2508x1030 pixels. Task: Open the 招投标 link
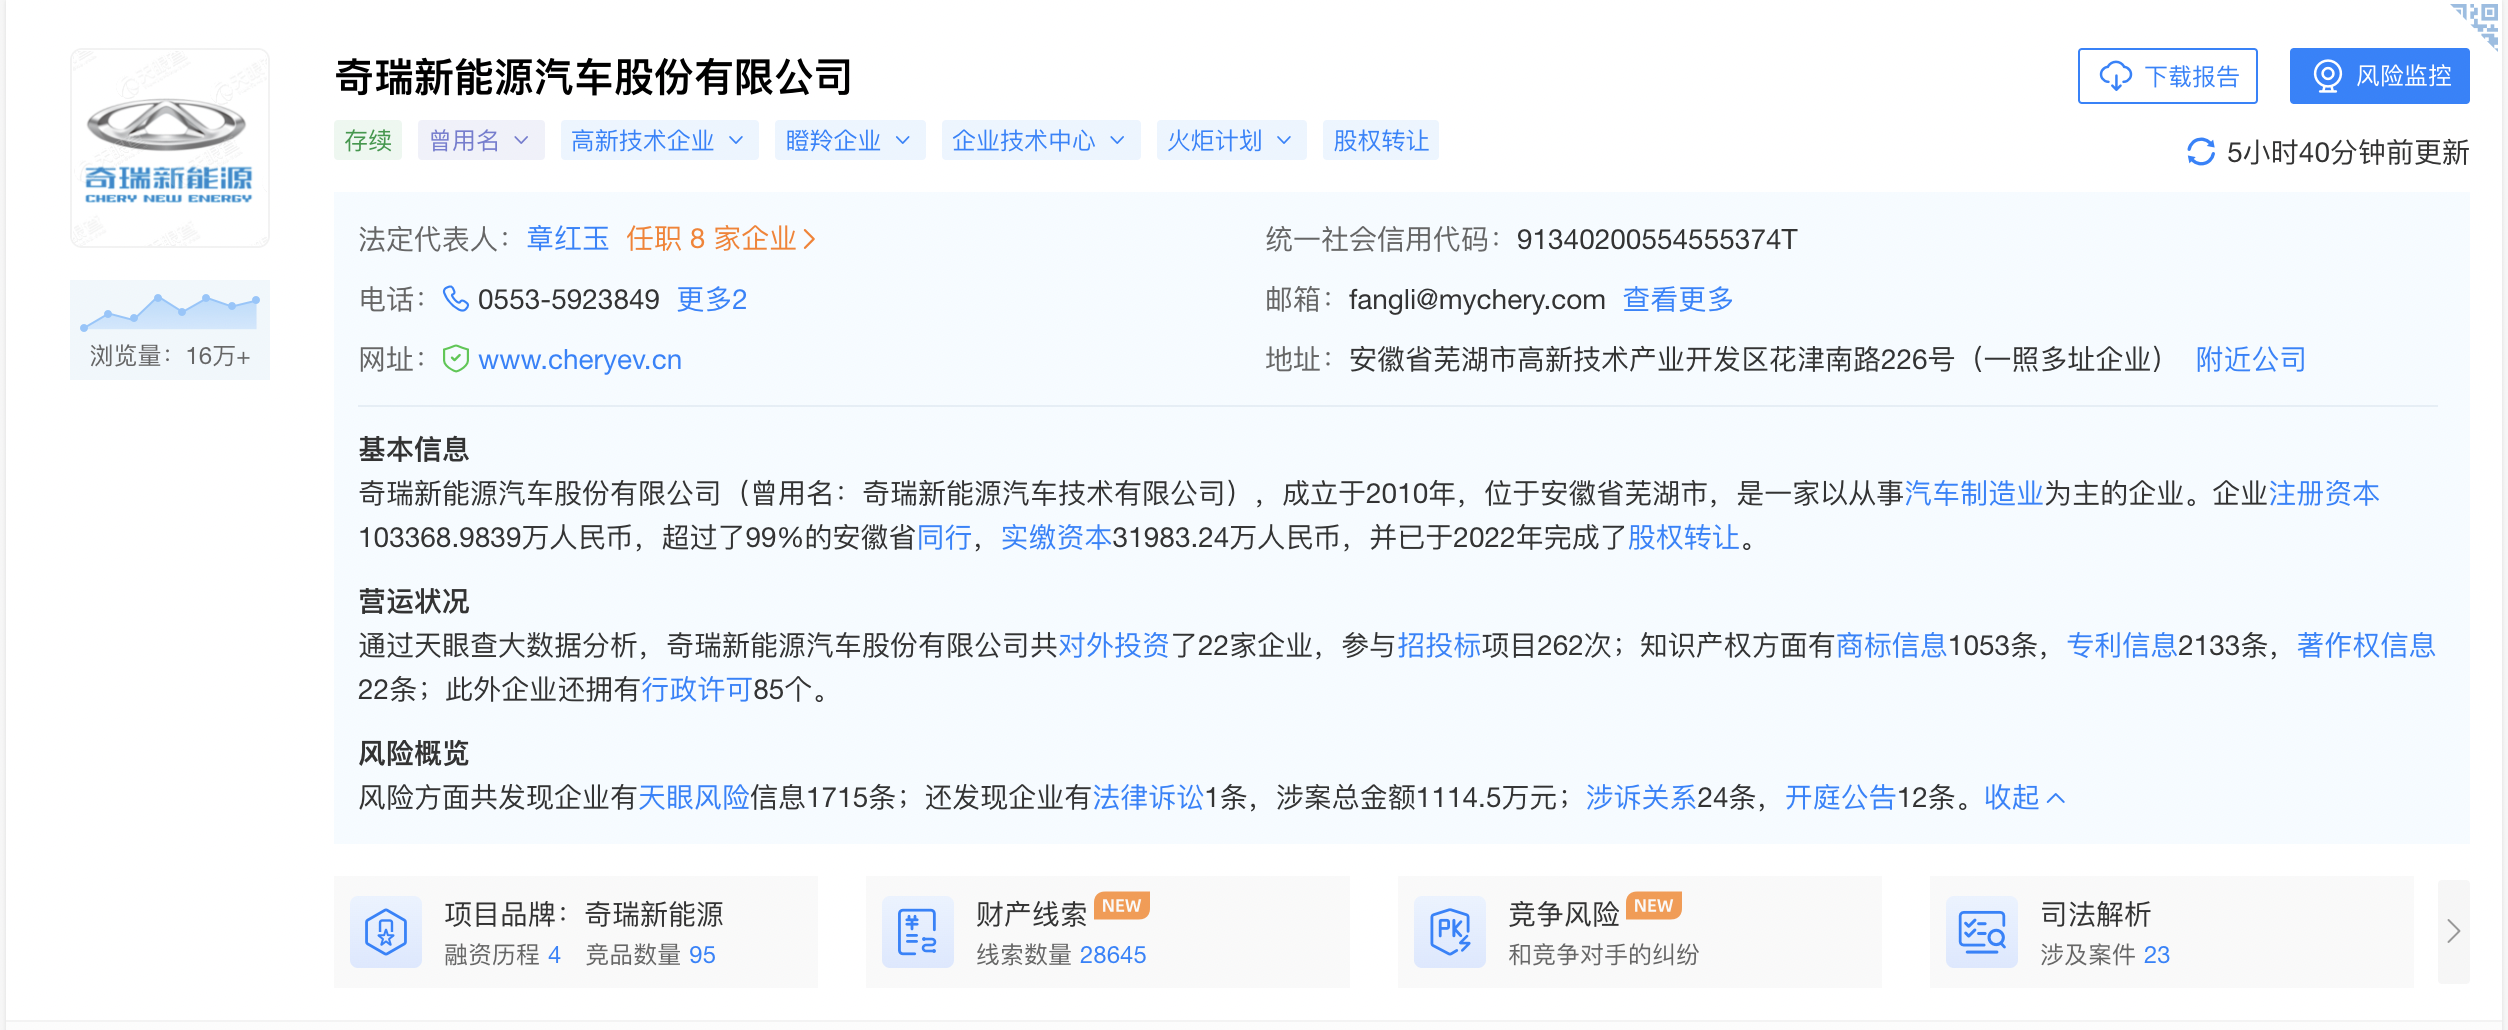tap(1439, 645)
